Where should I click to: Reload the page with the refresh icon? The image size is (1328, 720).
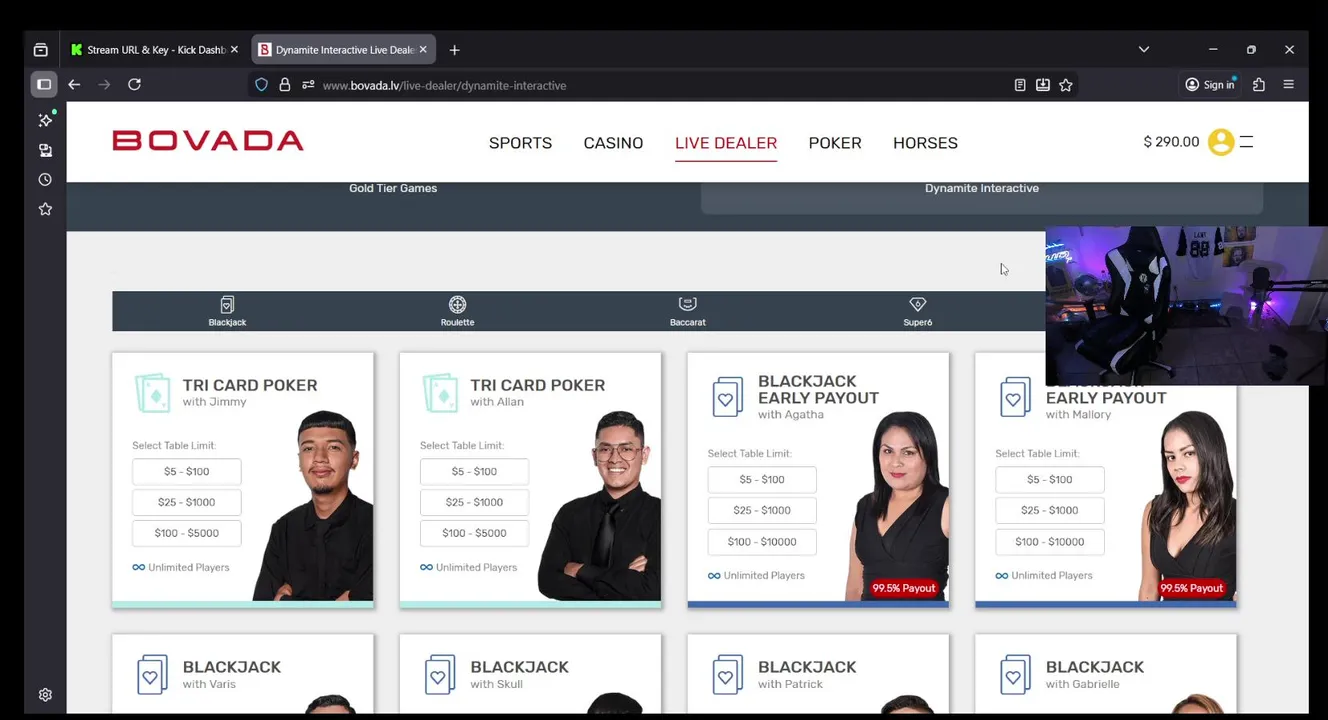tap(134, 85)
